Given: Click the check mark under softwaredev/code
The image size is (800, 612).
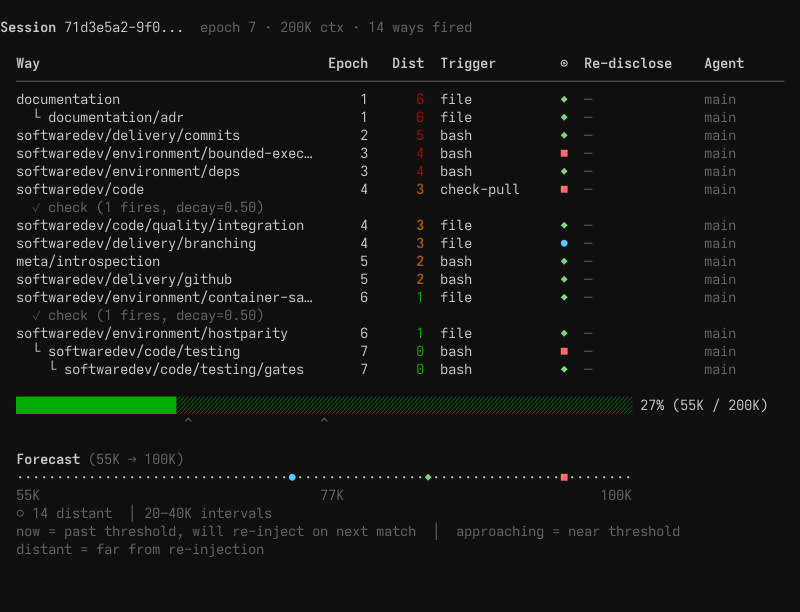Looking at the screenshot, I should pos(36,208).
